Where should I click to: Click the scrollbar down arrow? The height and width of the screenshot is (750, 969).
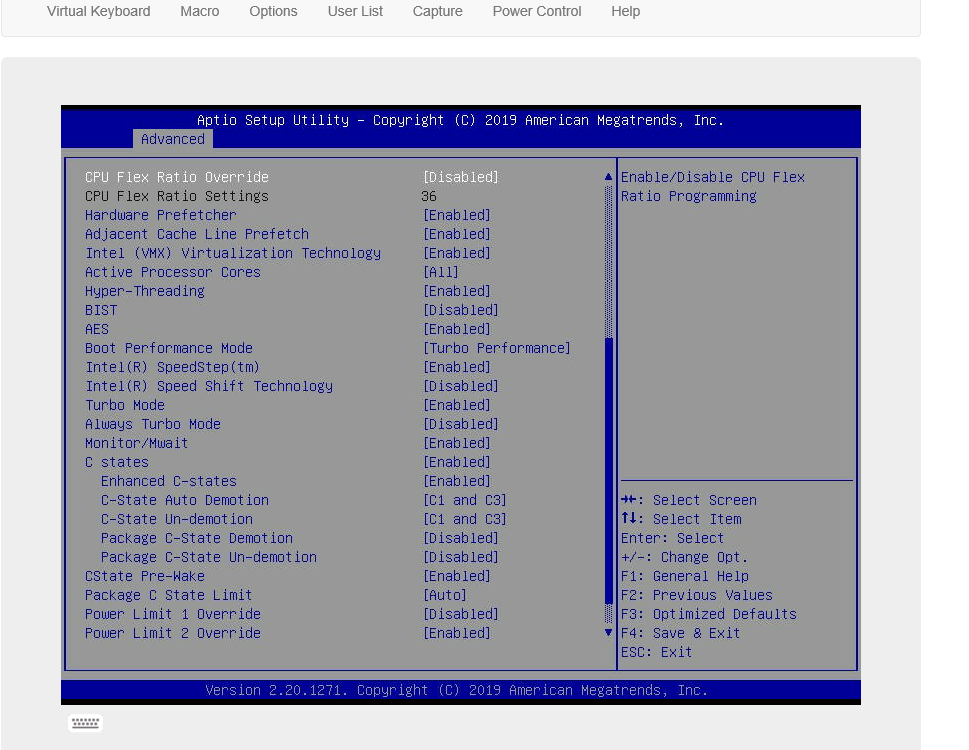(608, 633)
